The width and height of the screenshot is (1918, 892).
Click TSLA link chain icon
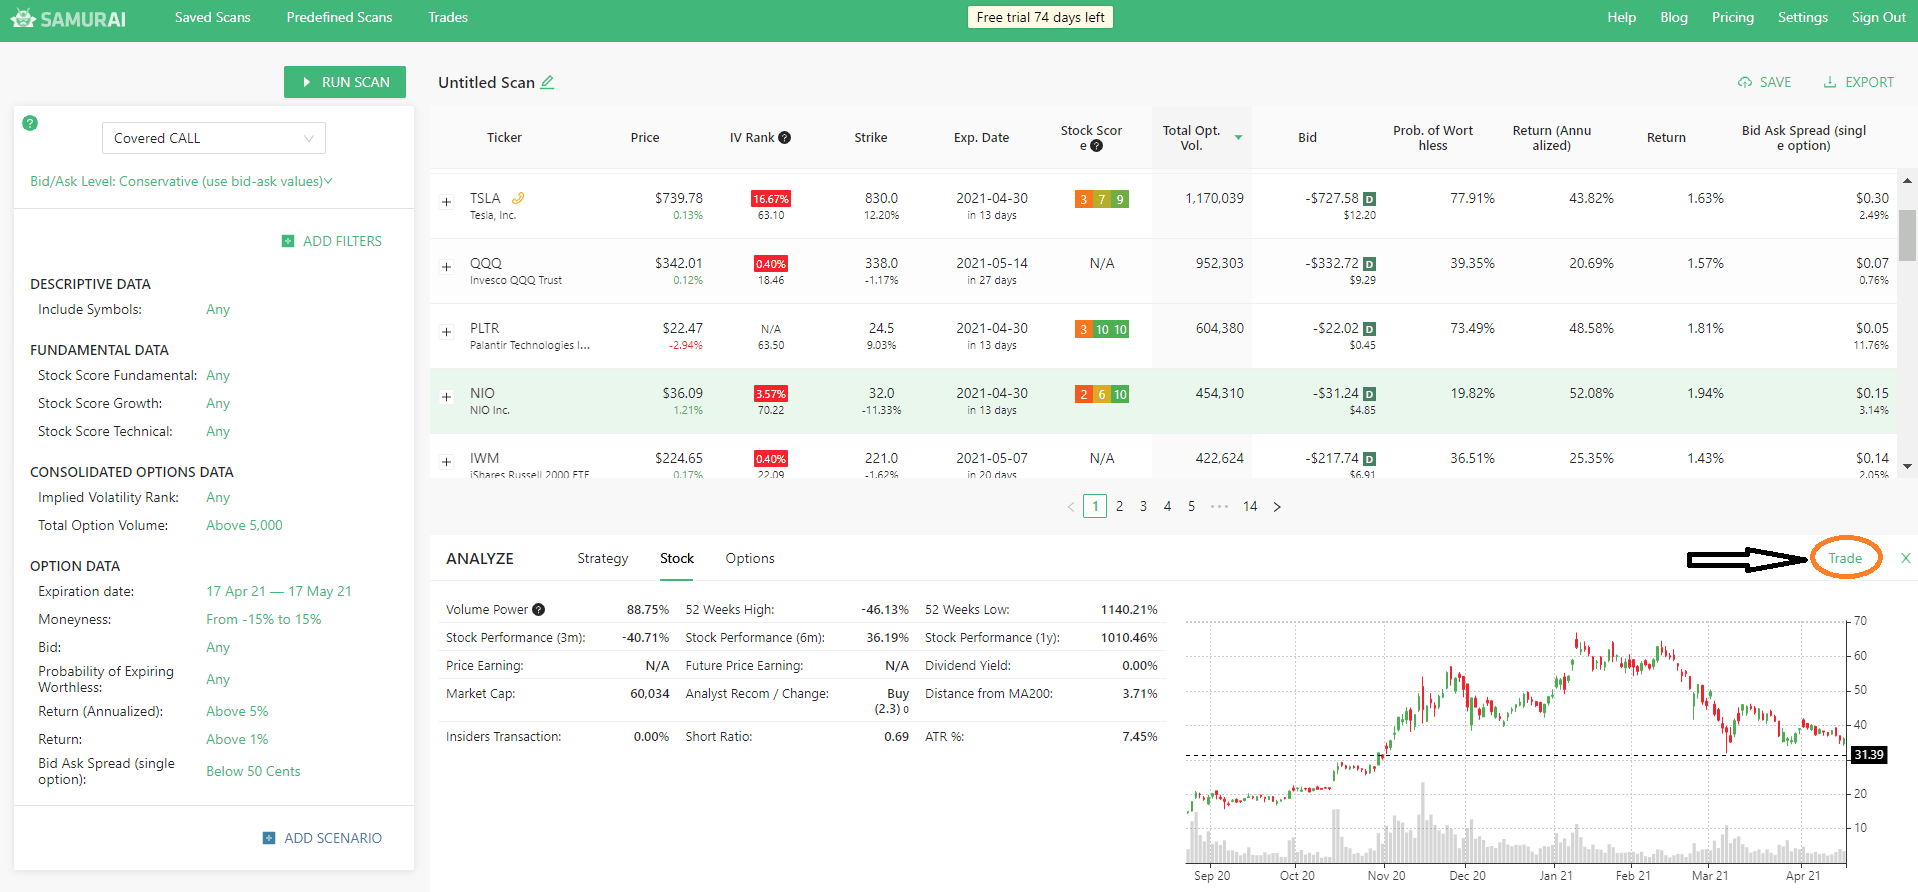[x=518, y=198]
